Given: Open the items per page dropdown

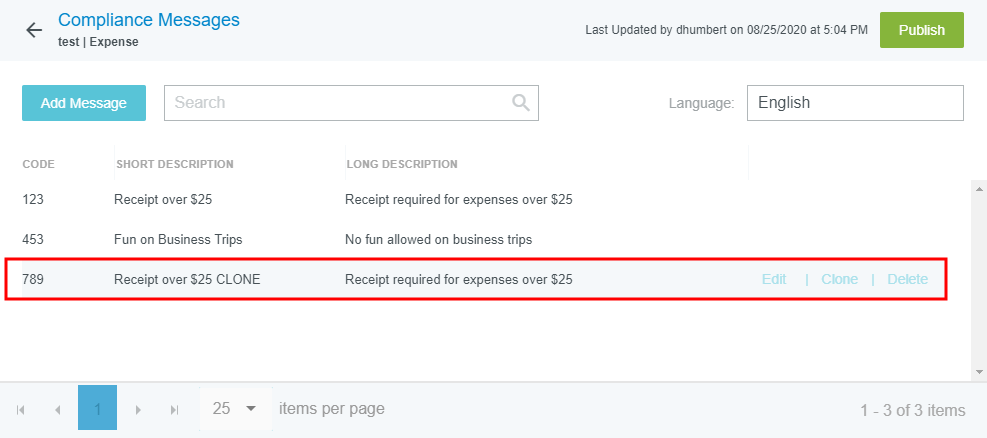Looking at the screenshot, I should pos(236,408).
